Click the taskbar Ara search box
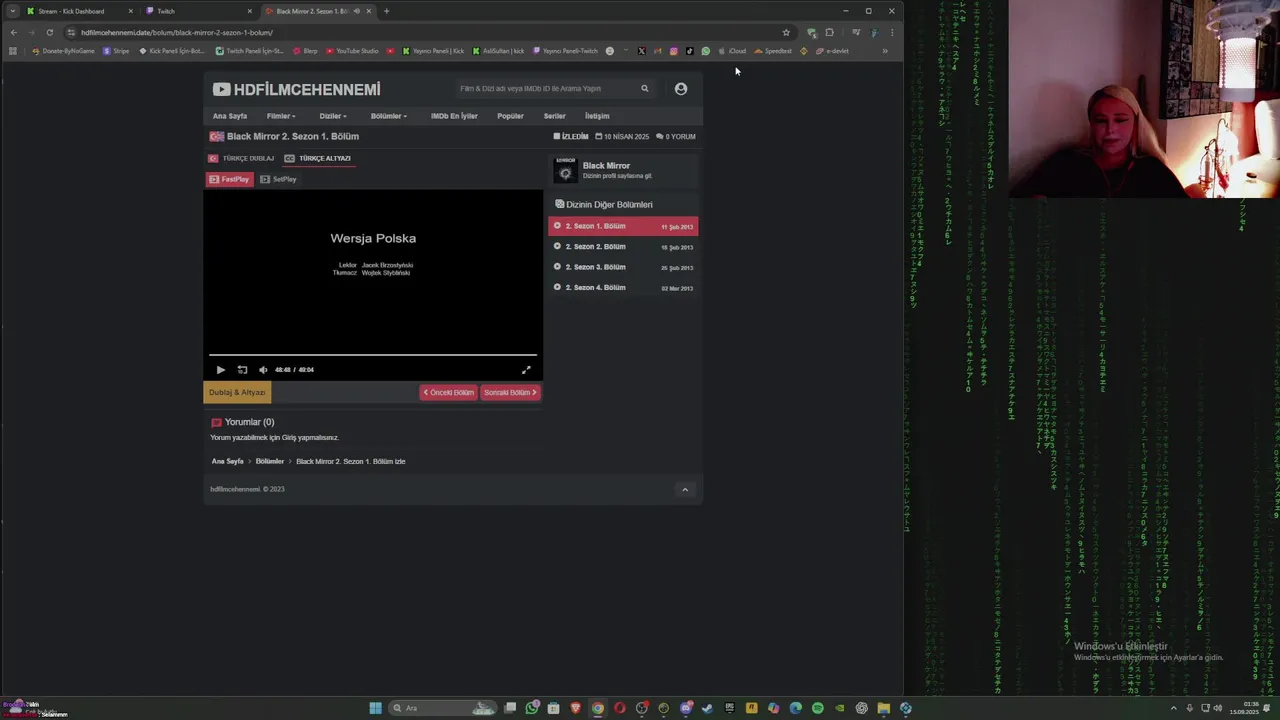This screenshot has width=1280, height=720. [442, 708]
